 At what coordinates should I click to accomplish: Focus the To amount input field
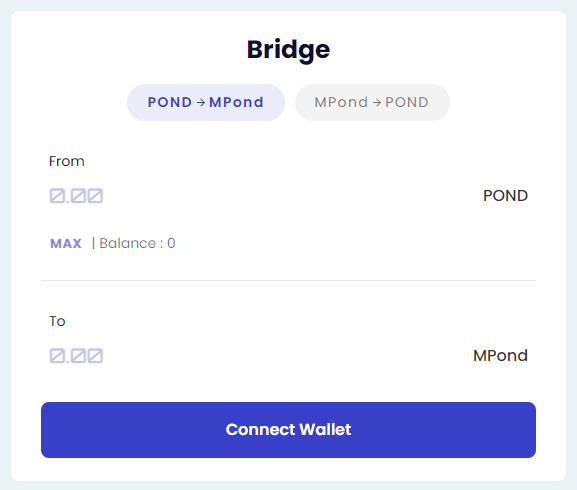point(258,356)
